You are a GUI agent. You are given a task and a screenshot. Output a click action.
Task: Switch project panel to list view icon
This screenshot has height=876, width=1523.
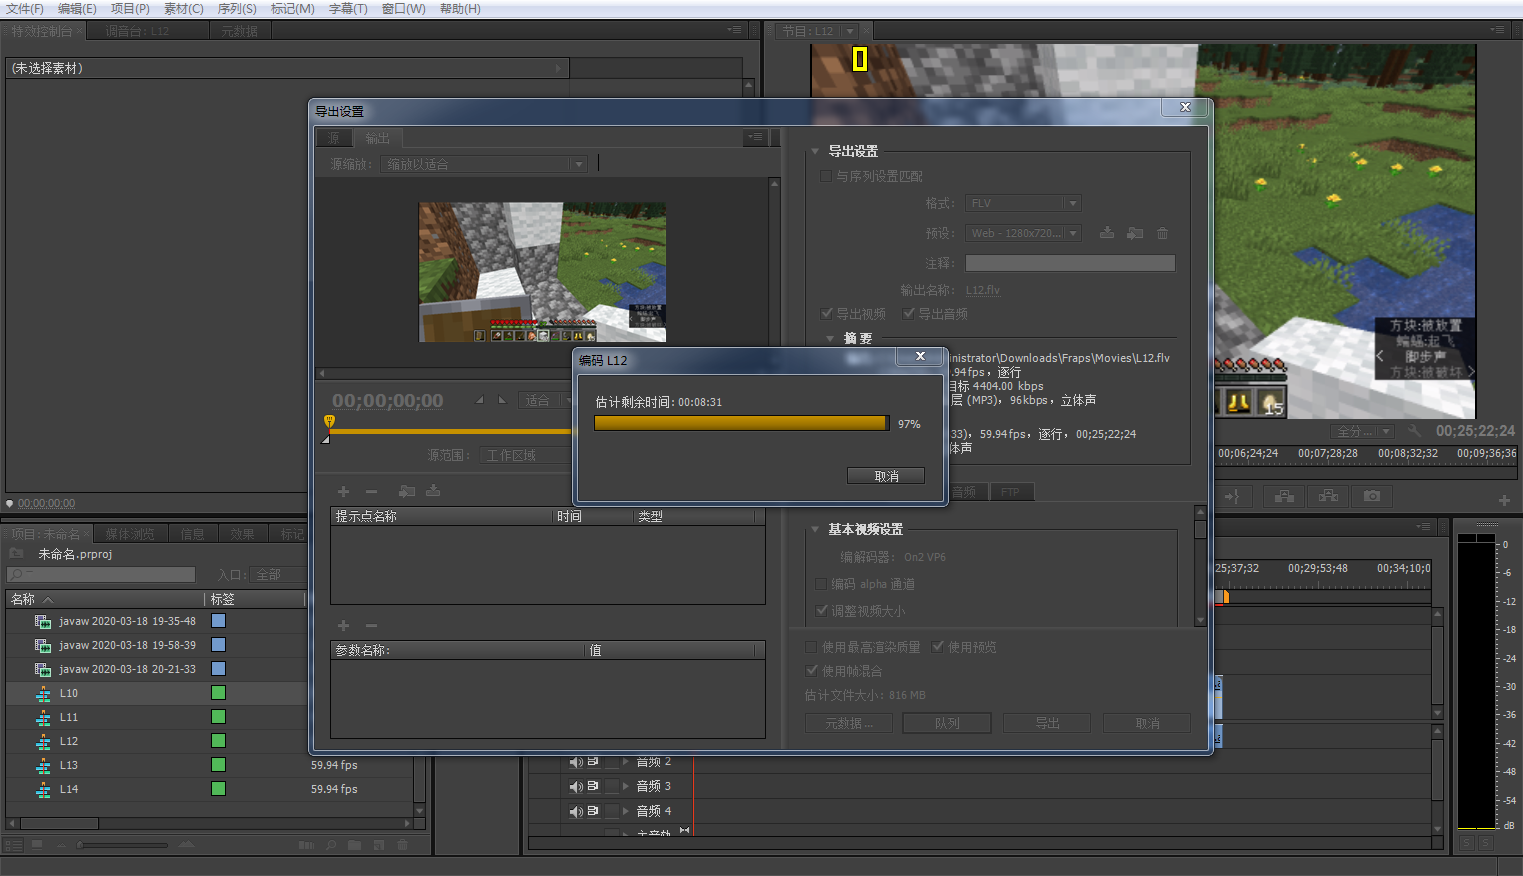[14, 845]
